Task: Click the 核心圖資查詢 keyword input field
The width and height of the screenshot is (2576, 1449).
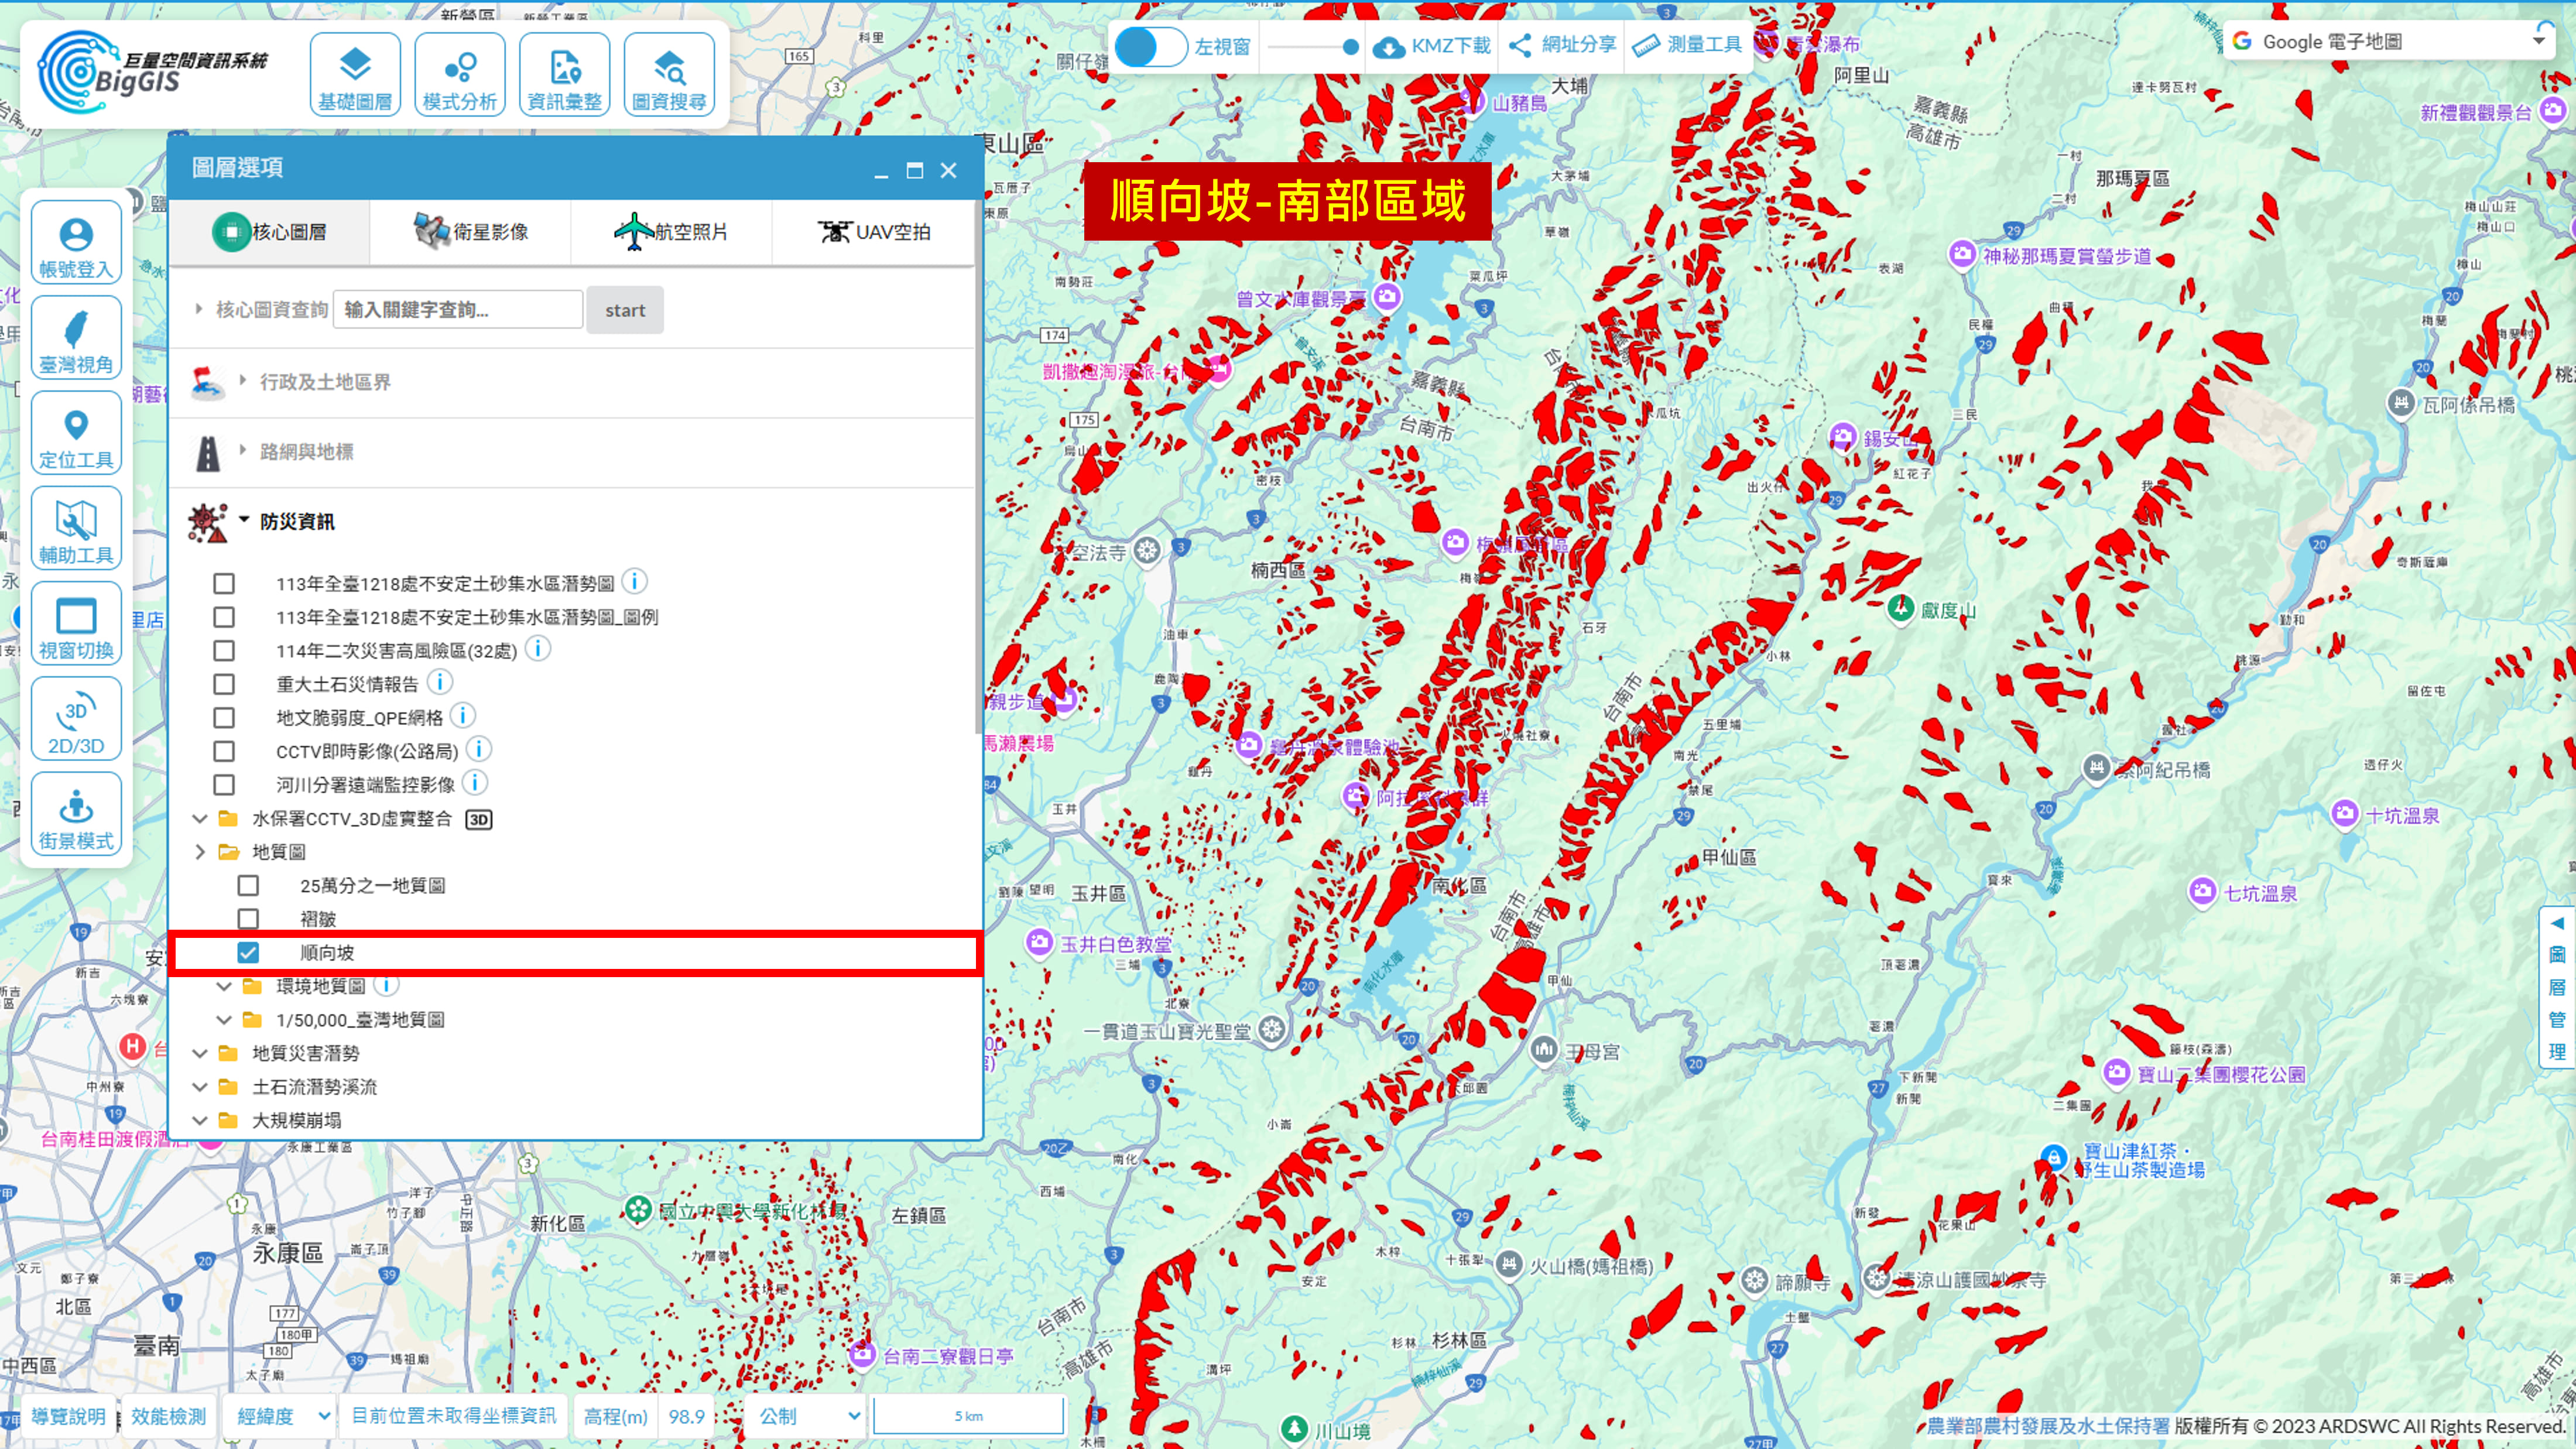Action: [458, 310]
